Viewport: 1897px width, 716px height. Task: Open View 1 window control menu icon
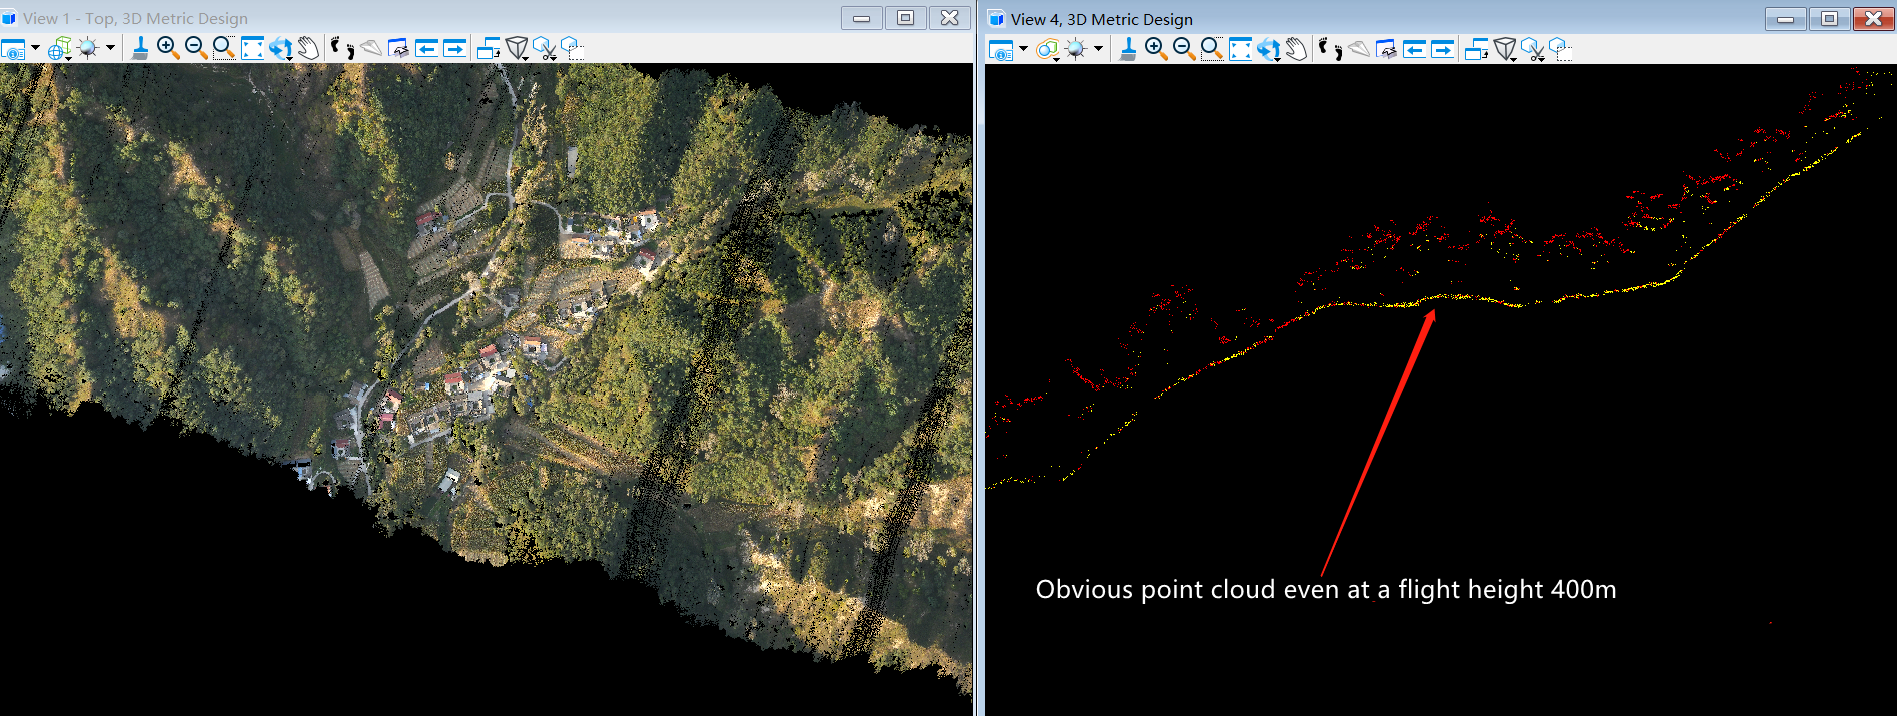point(10,18)
